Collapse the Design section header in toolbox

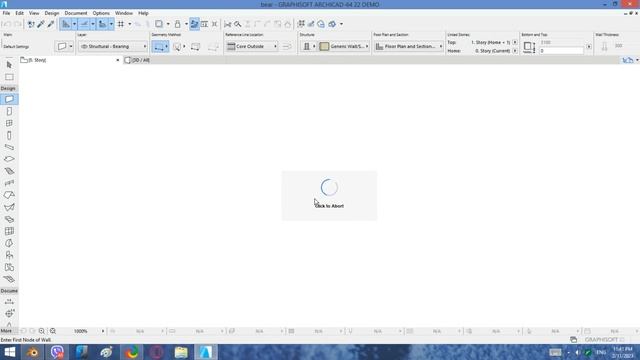pos(8,89)
